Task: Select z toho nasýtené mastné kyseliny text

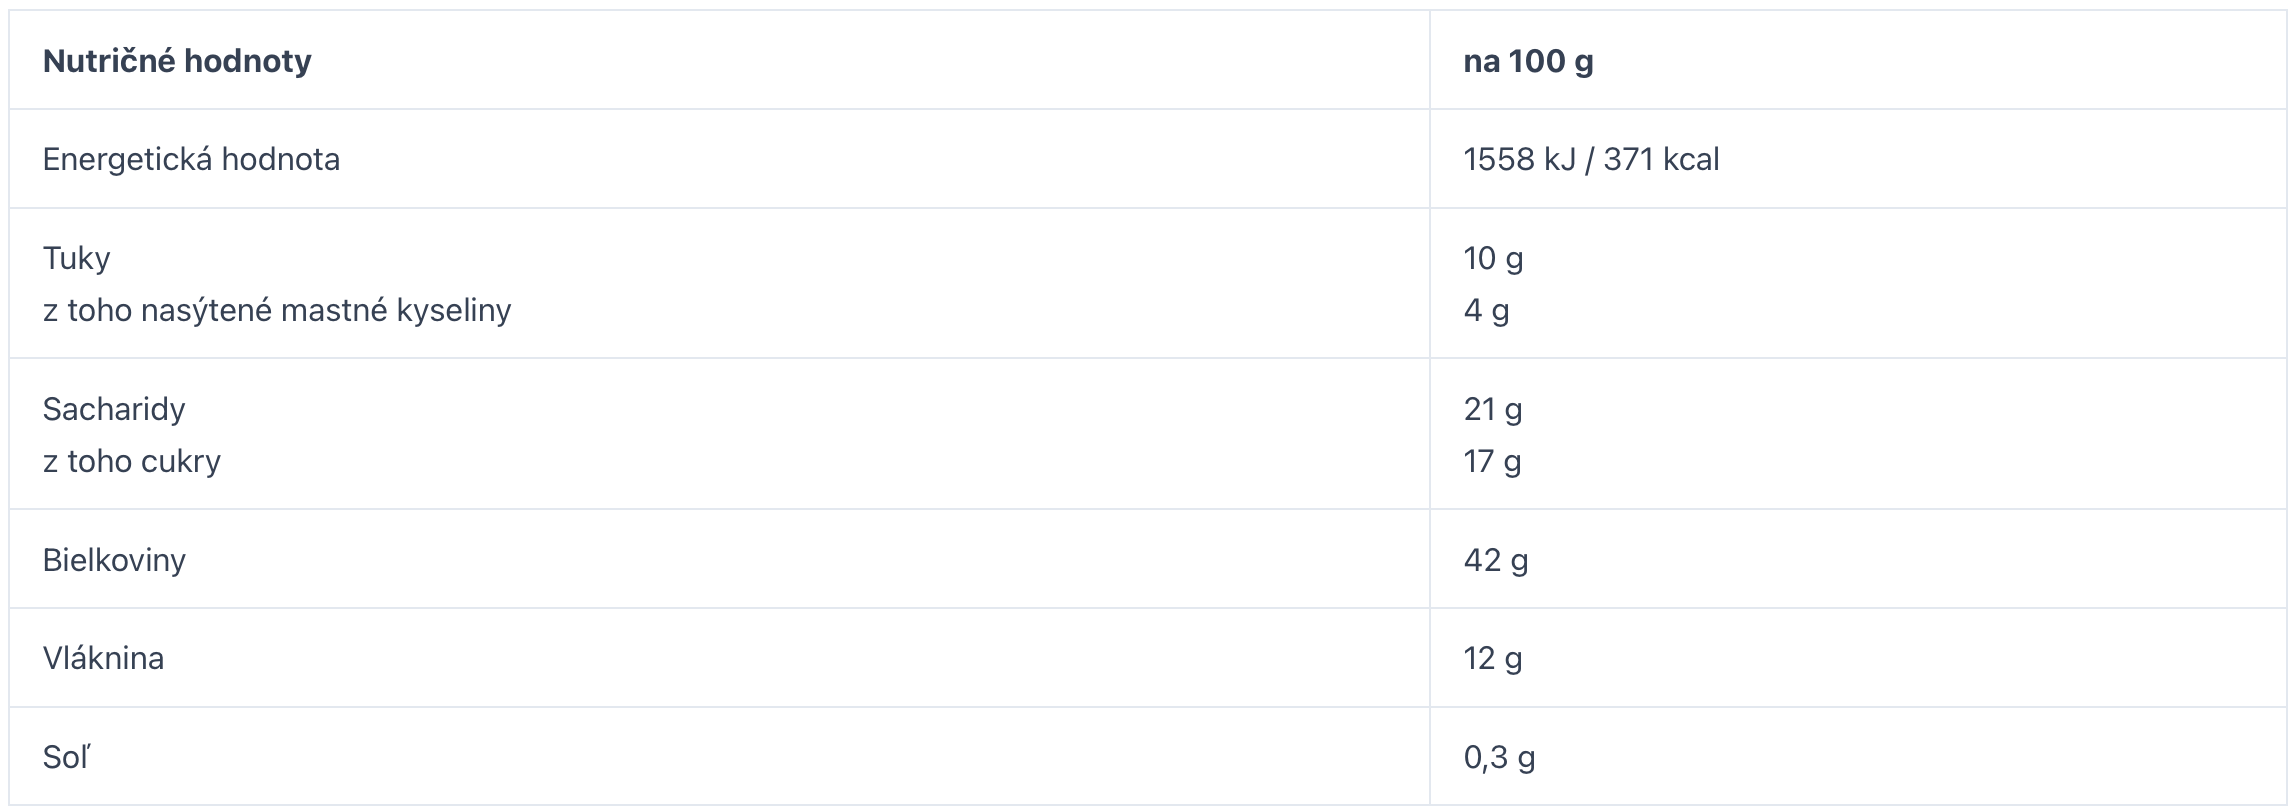Action: coord(277,310)
